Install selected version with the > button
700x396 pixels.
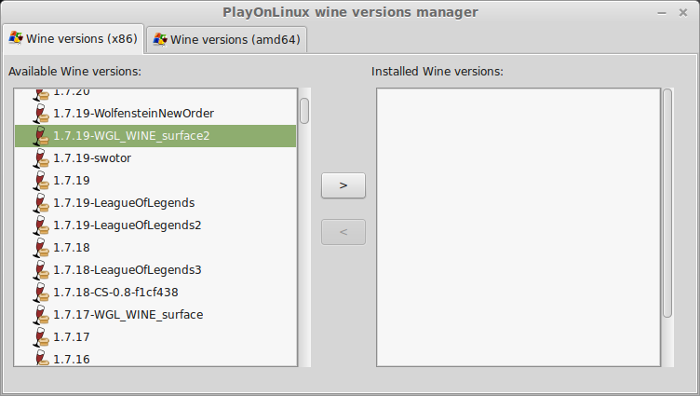[x=343, y=185]
